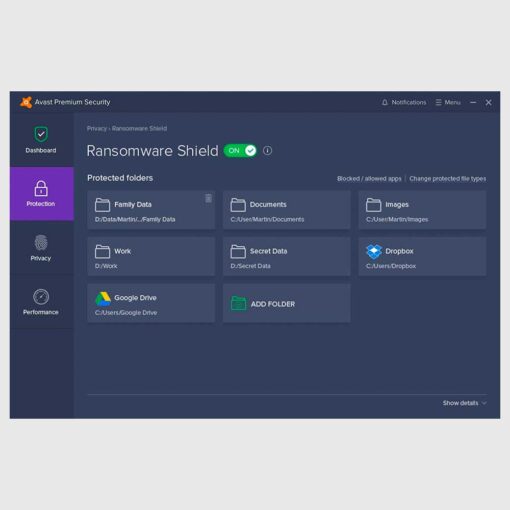Click Show details link text

point(461,403)
